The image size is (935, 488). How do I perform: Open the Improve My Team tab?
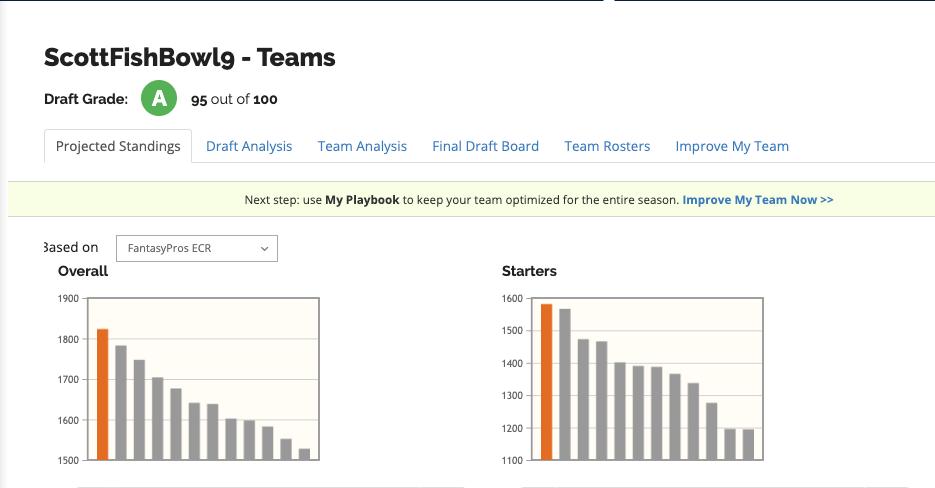(x=732, y=146)
